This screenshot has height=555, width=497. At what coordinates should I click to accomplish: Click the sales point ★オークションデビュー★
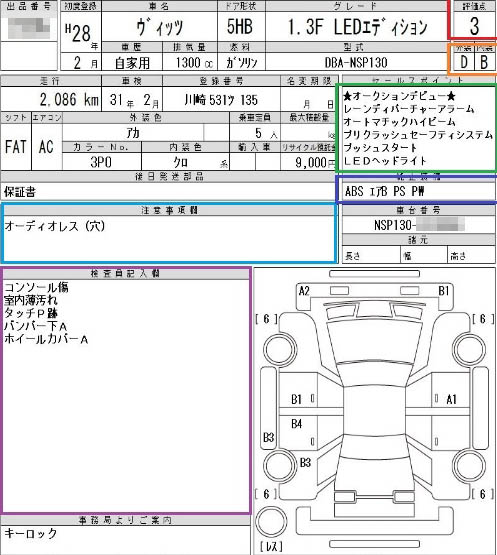point(399,96)
